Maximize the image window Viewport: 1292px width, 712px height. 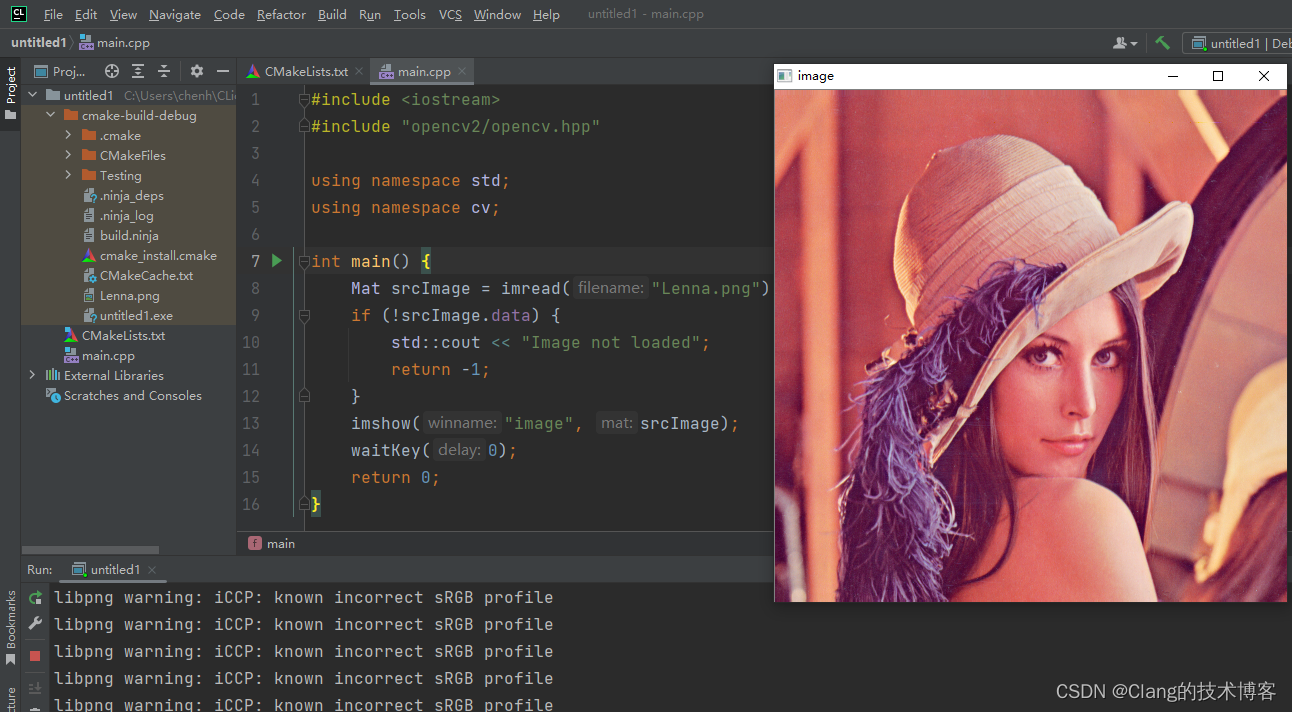click(1218, 76)
